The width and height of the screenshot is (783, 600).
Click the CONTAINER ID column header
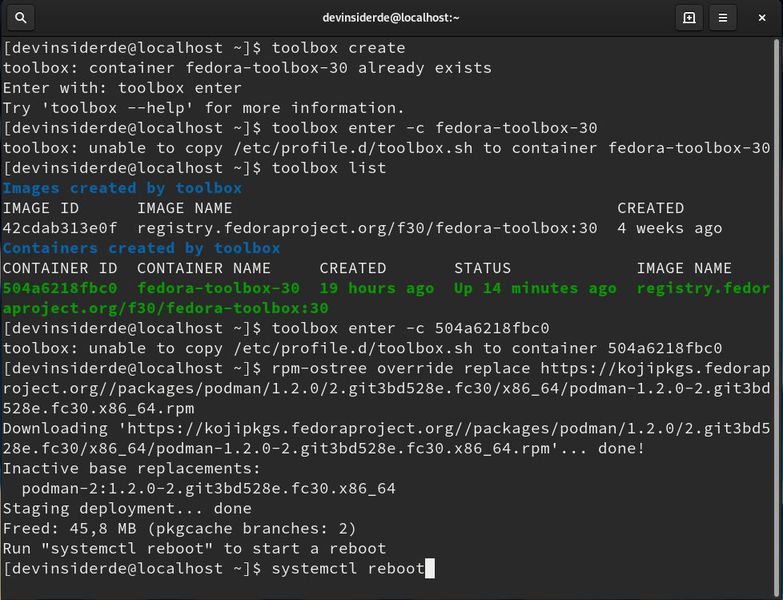point(60,268)
